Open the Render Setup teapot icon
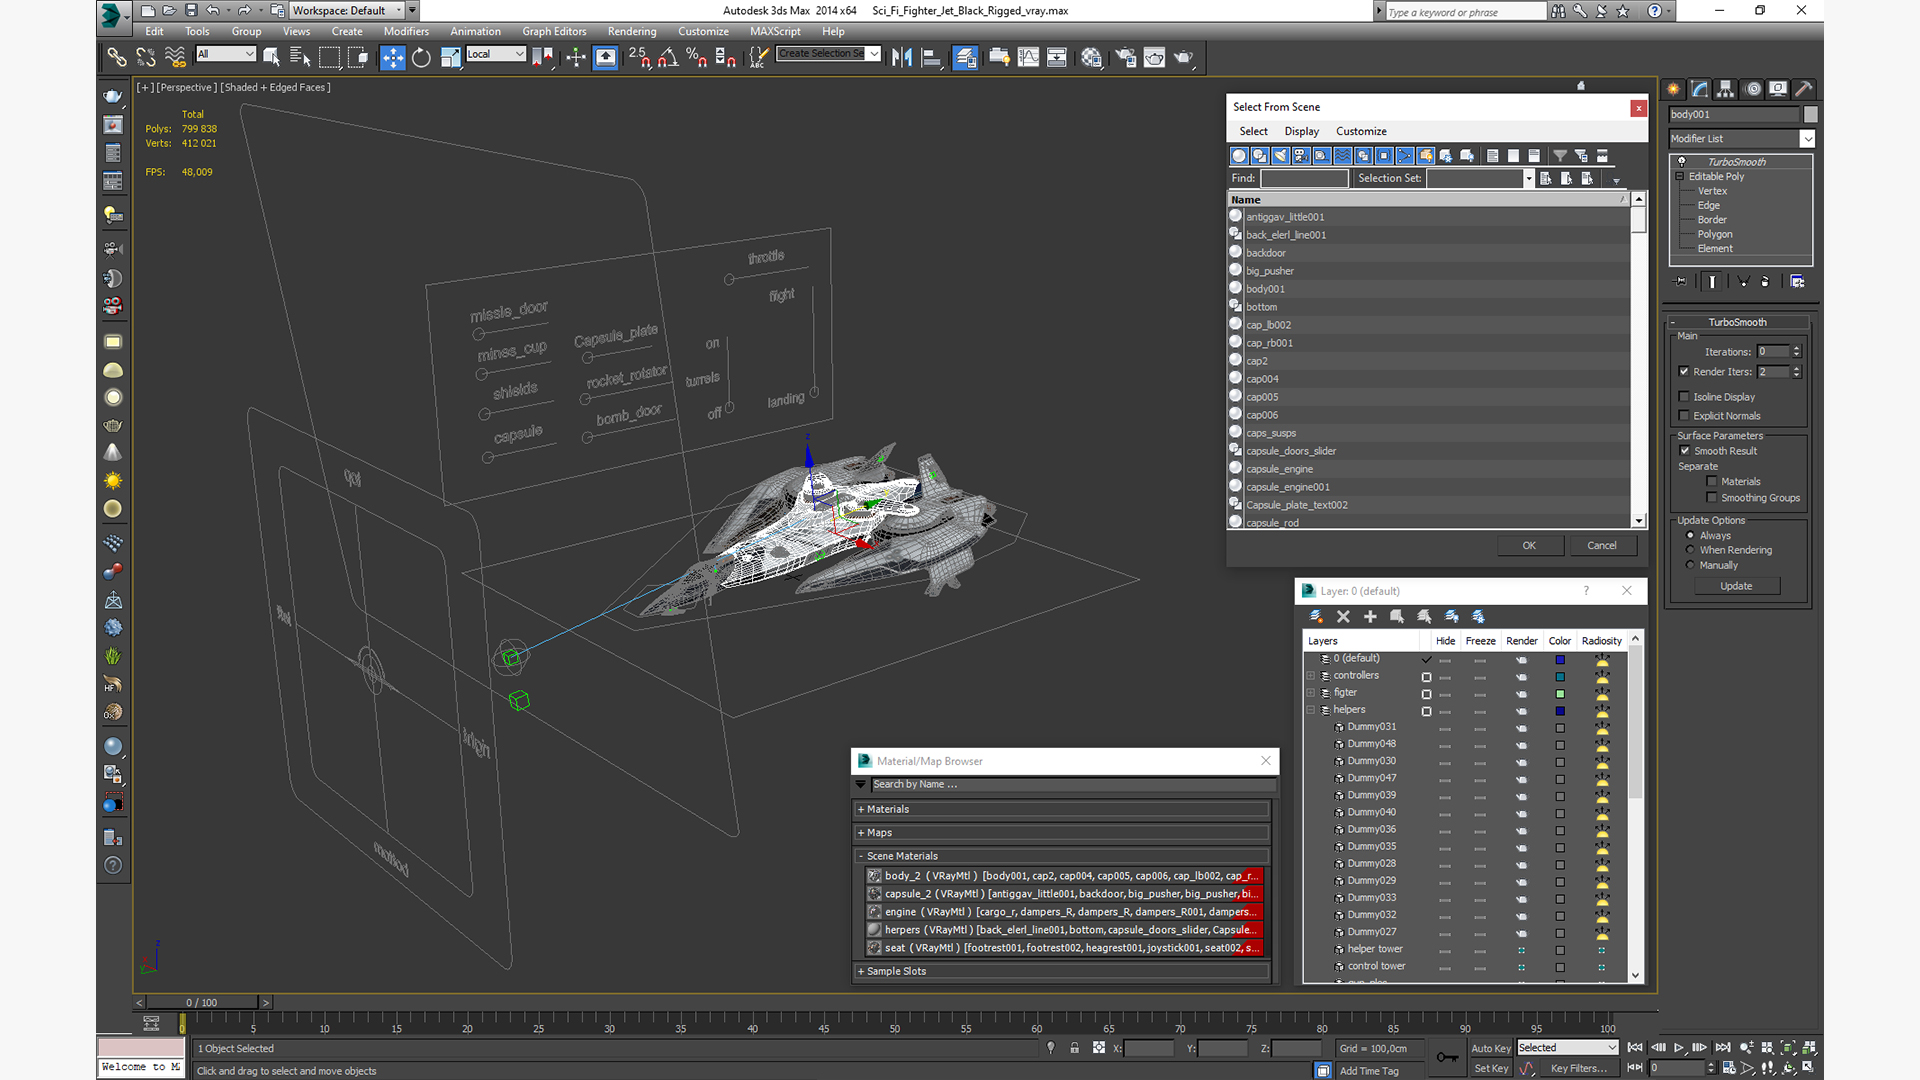 (1125, 57)
